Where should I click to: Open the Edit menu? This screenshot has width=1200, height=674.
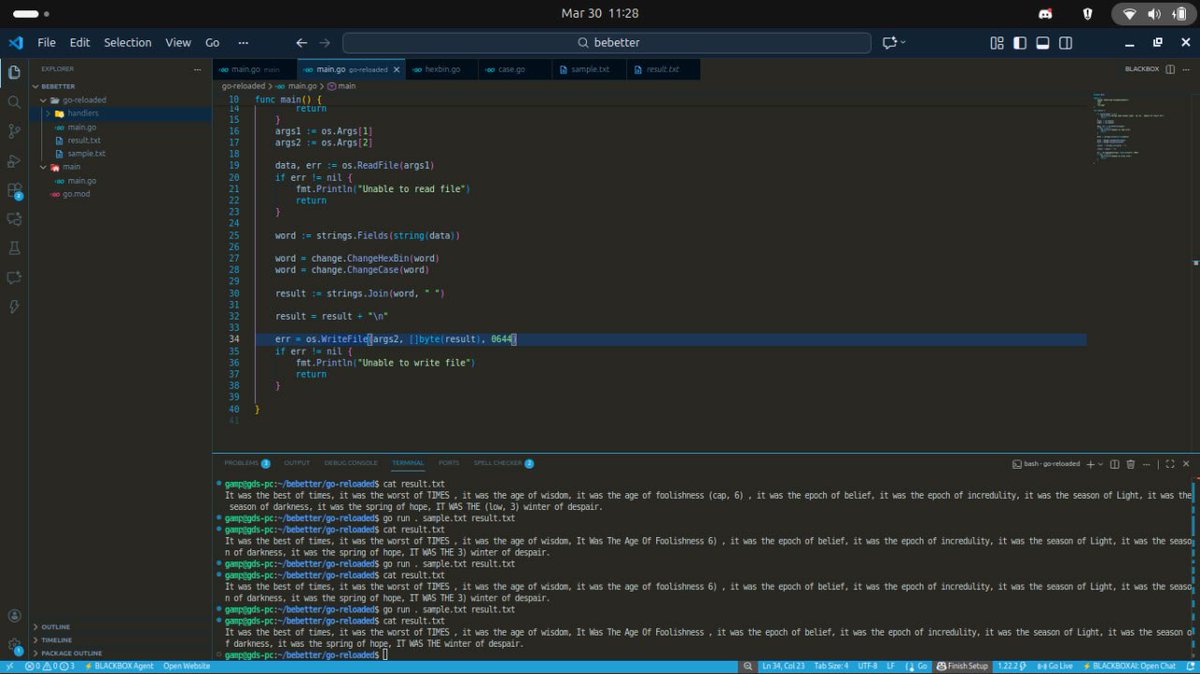click(x=80, y=43)
